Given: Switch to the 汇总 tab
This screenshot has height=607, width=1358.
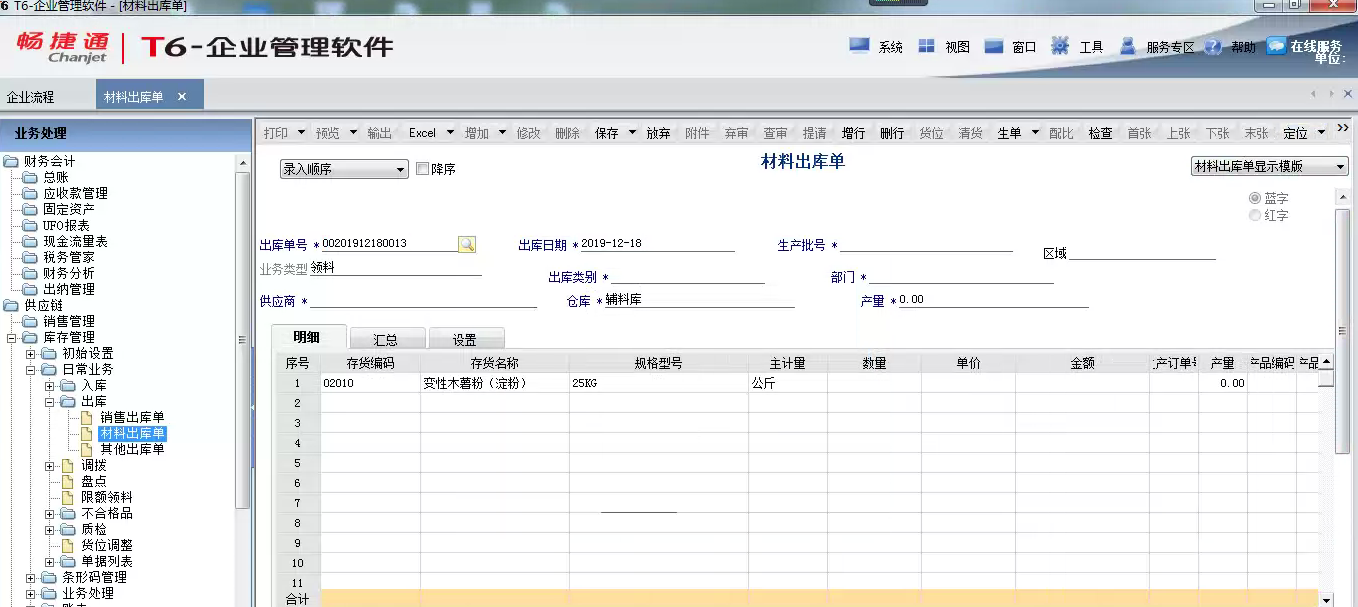Looking at the screenshot, I should point(386,339).
